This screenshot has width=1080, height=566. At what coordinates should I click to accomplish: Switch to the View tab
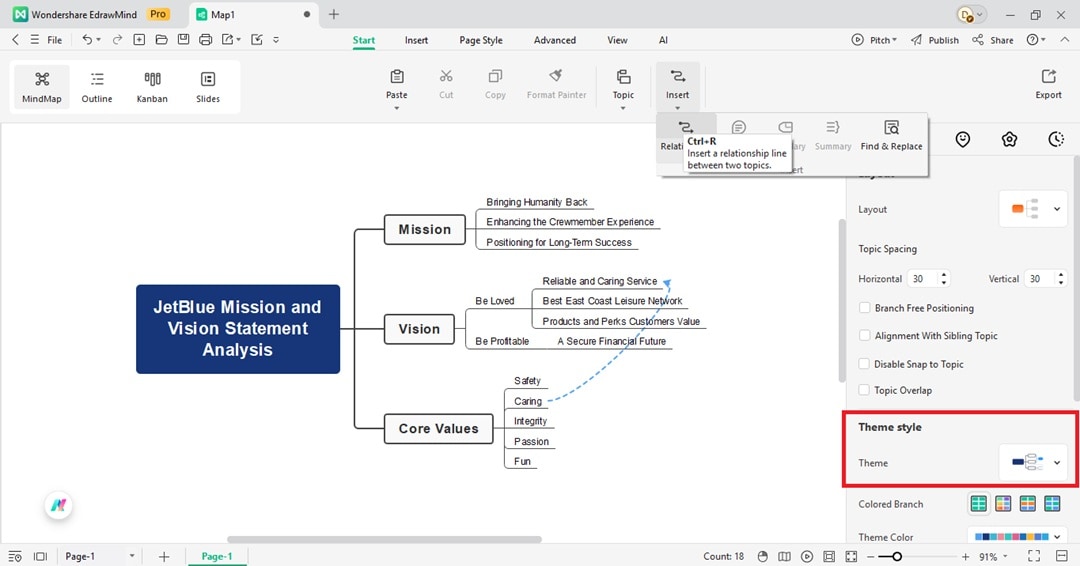tap(617, 40)
